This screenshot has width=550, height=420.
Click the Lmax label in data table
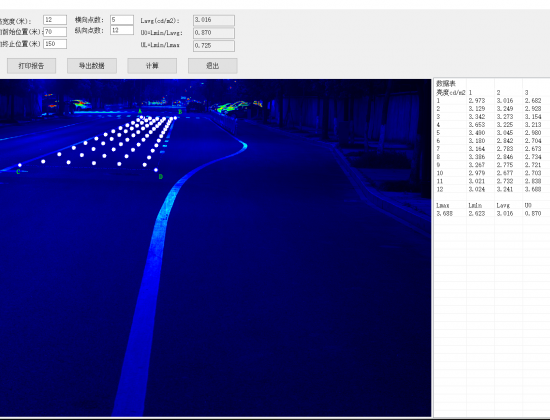point(442,205)
